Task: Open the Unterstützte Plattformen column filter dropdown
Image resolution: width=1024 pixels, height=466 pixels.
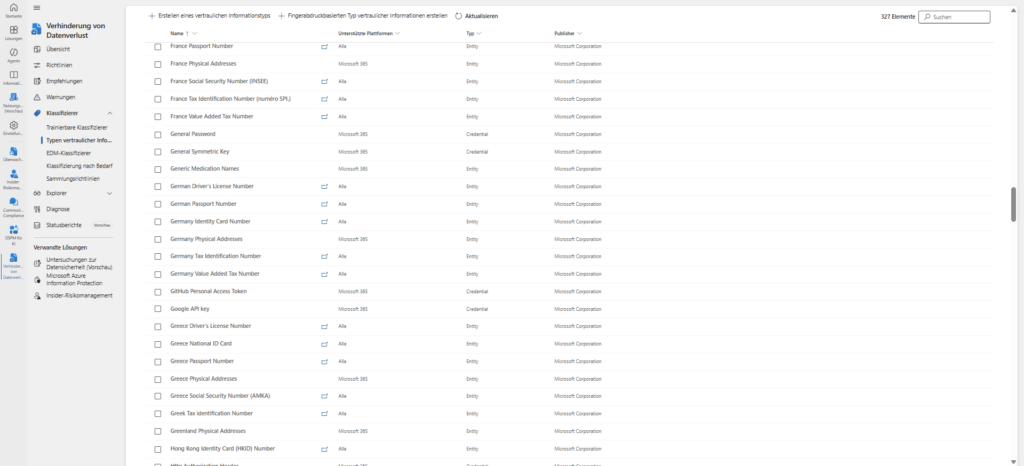Action: click(x=397, y=34)
